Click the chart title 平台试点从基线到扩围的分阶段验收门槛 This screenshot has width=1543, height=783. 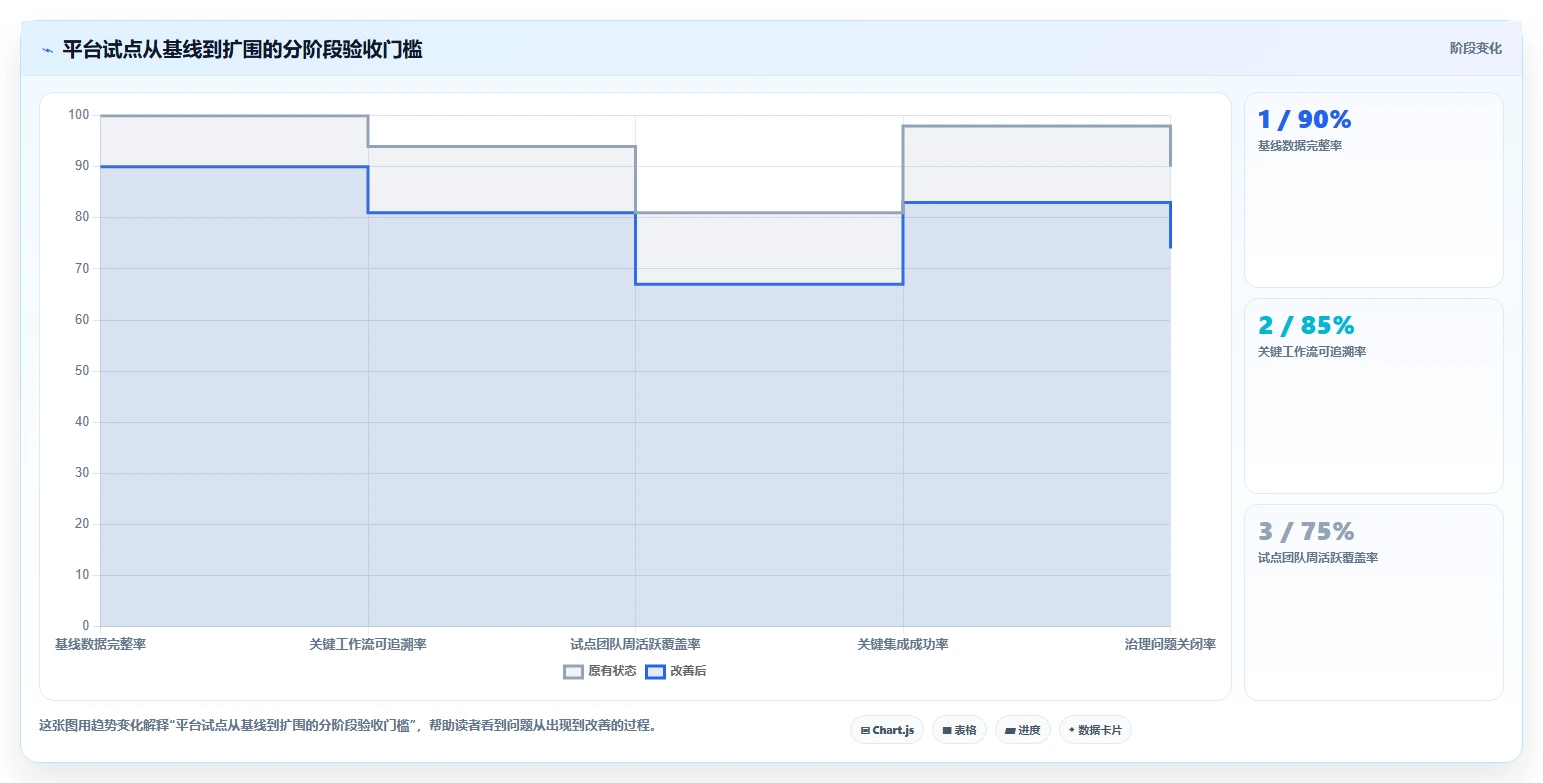tap(242, 50)
